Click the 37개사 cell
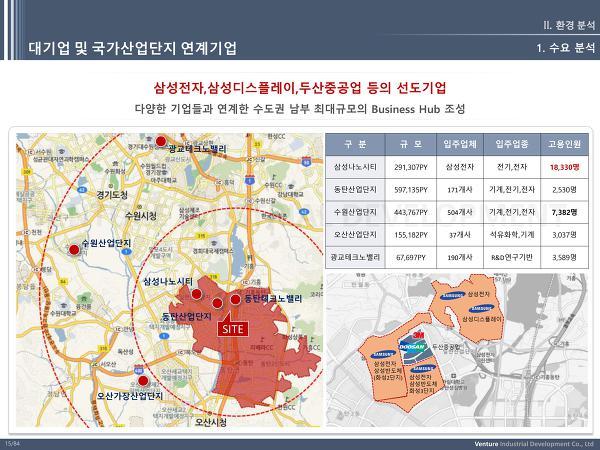 point(460,235)
